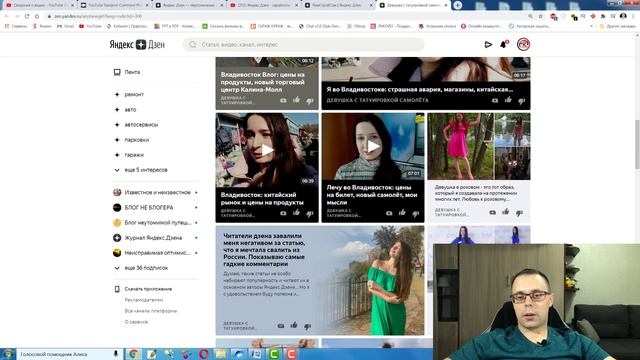Open comments on Владивосток Блог Калина-Молл card
The width and height of the screenshot is (640, 360).
(x=283, y=100)
